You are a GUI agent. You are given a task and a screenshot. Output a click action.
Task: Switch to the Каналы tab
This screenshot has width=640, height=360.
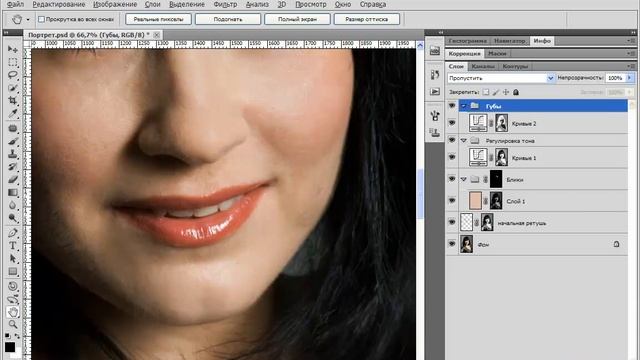(x=482, y=66)
